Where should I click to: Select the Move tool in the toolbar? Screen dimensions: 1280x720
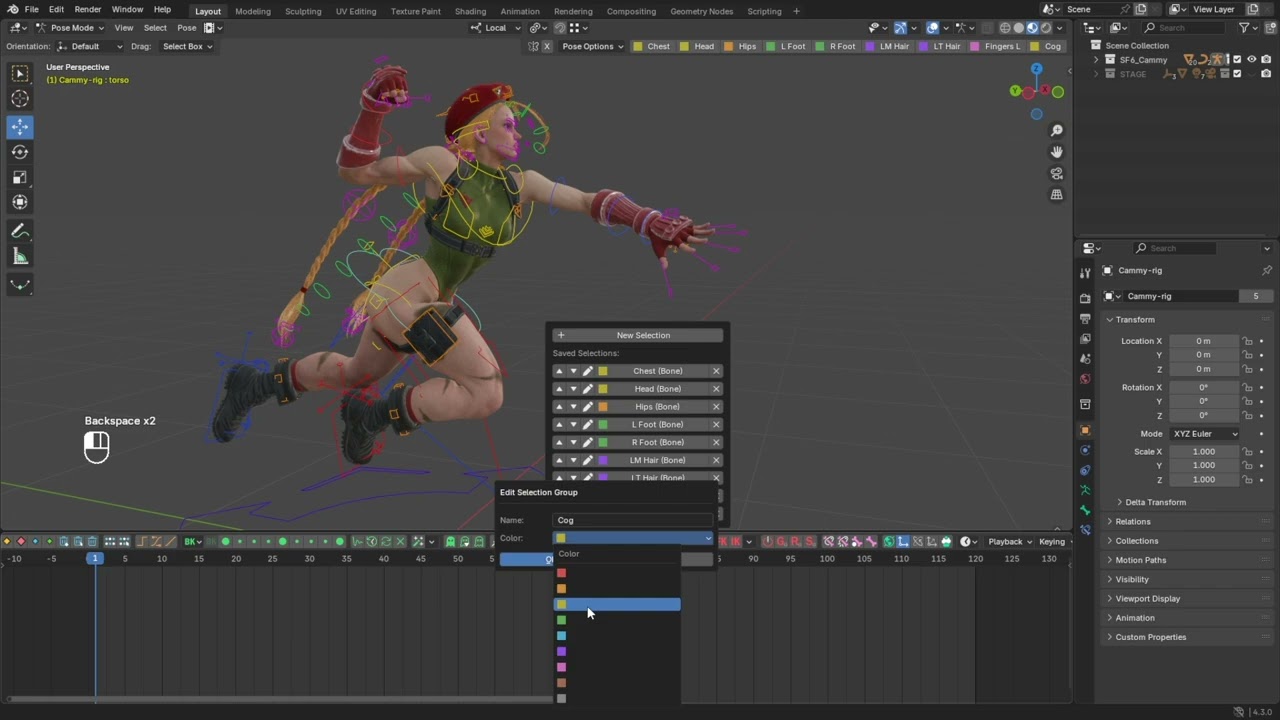click(20, 127)
